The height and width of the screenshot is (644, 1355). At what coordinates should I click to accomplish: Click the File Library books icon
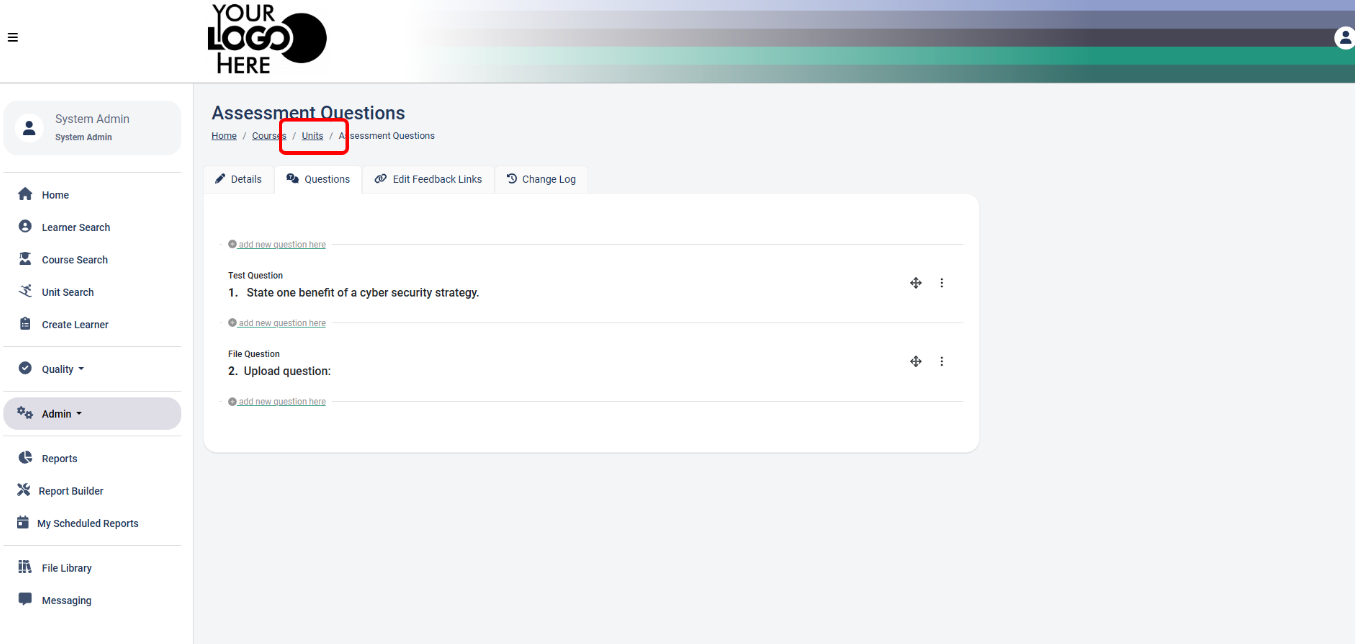[x=26, y=567]
